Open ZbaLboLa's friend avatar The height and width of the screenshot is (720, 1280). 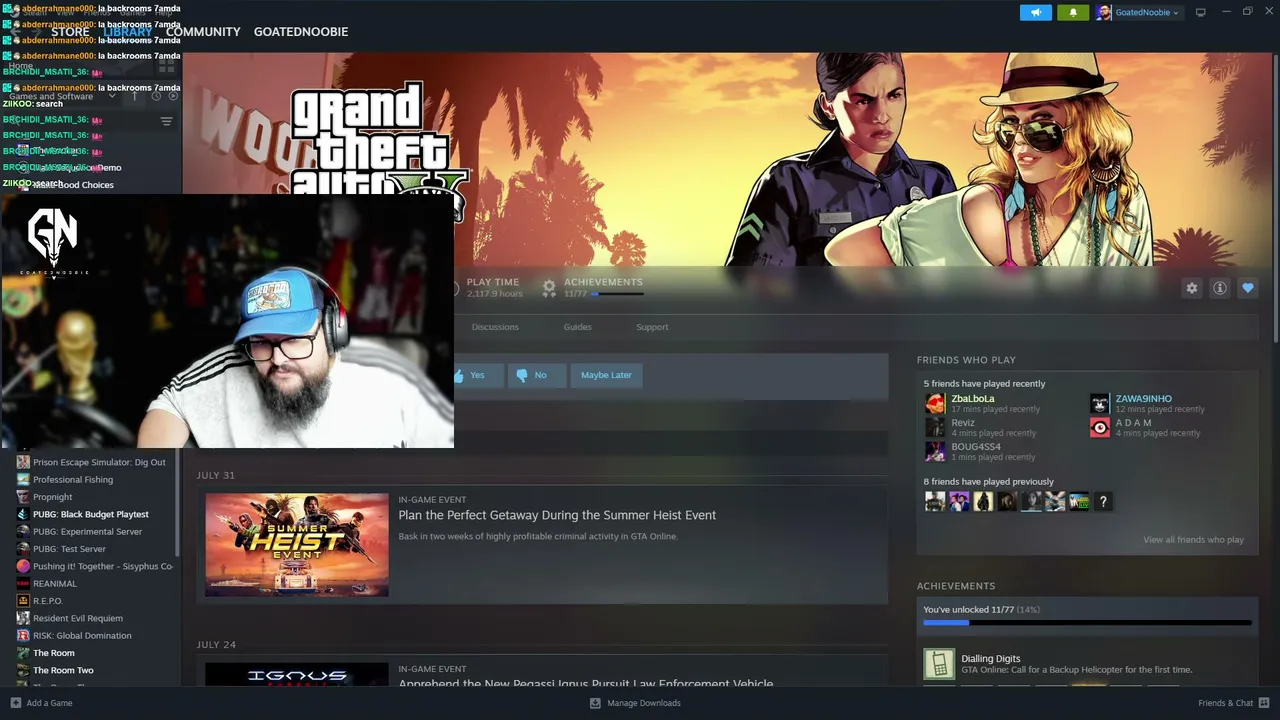click(935, 403)
